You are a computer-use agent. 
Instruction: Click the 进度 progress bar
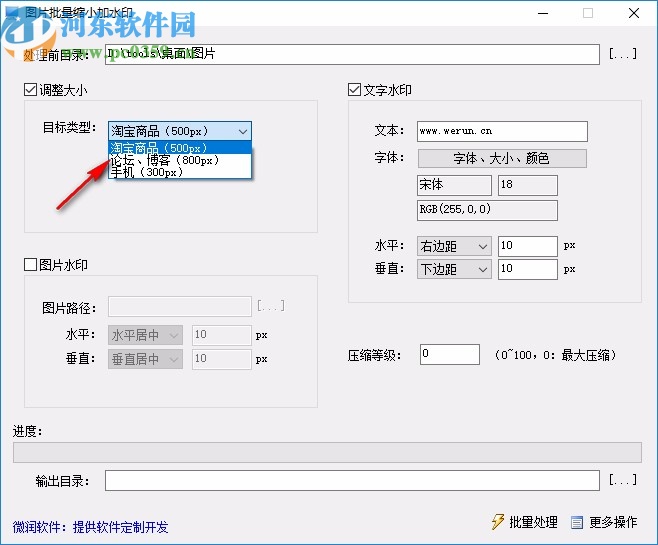click(x=327, y=452)
